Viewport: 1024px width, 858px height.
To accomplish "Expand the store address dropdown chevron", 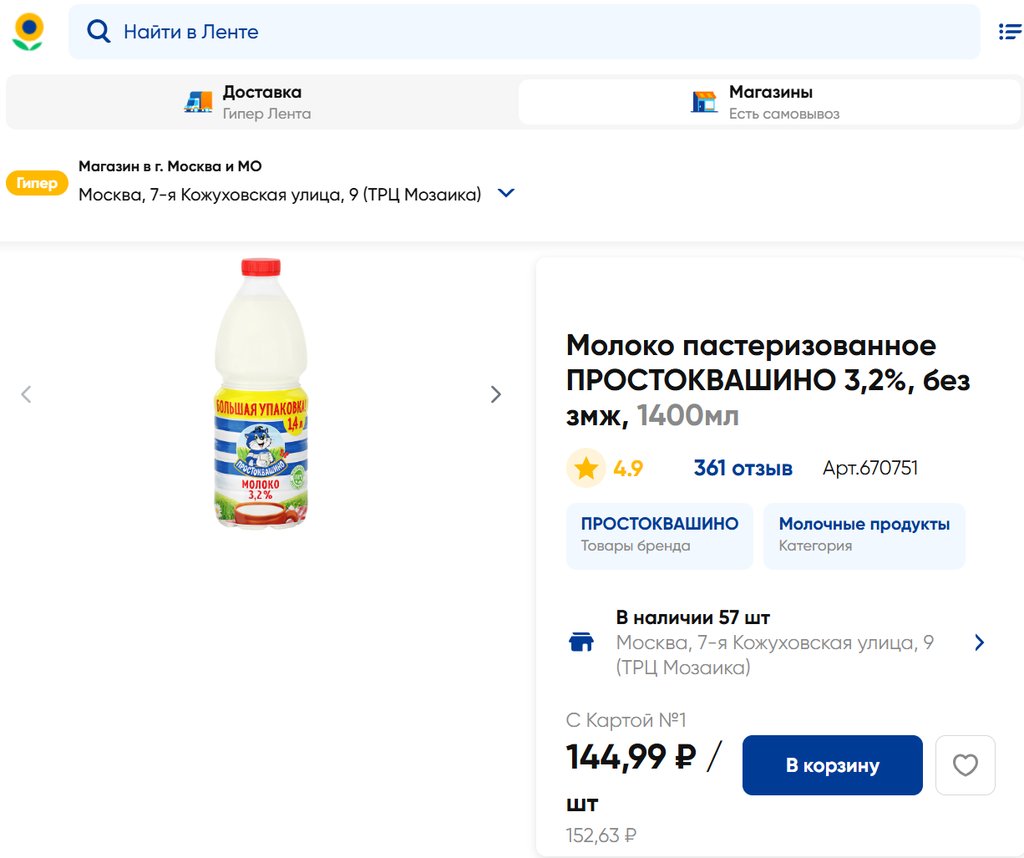I will click(x=506, y=193).
